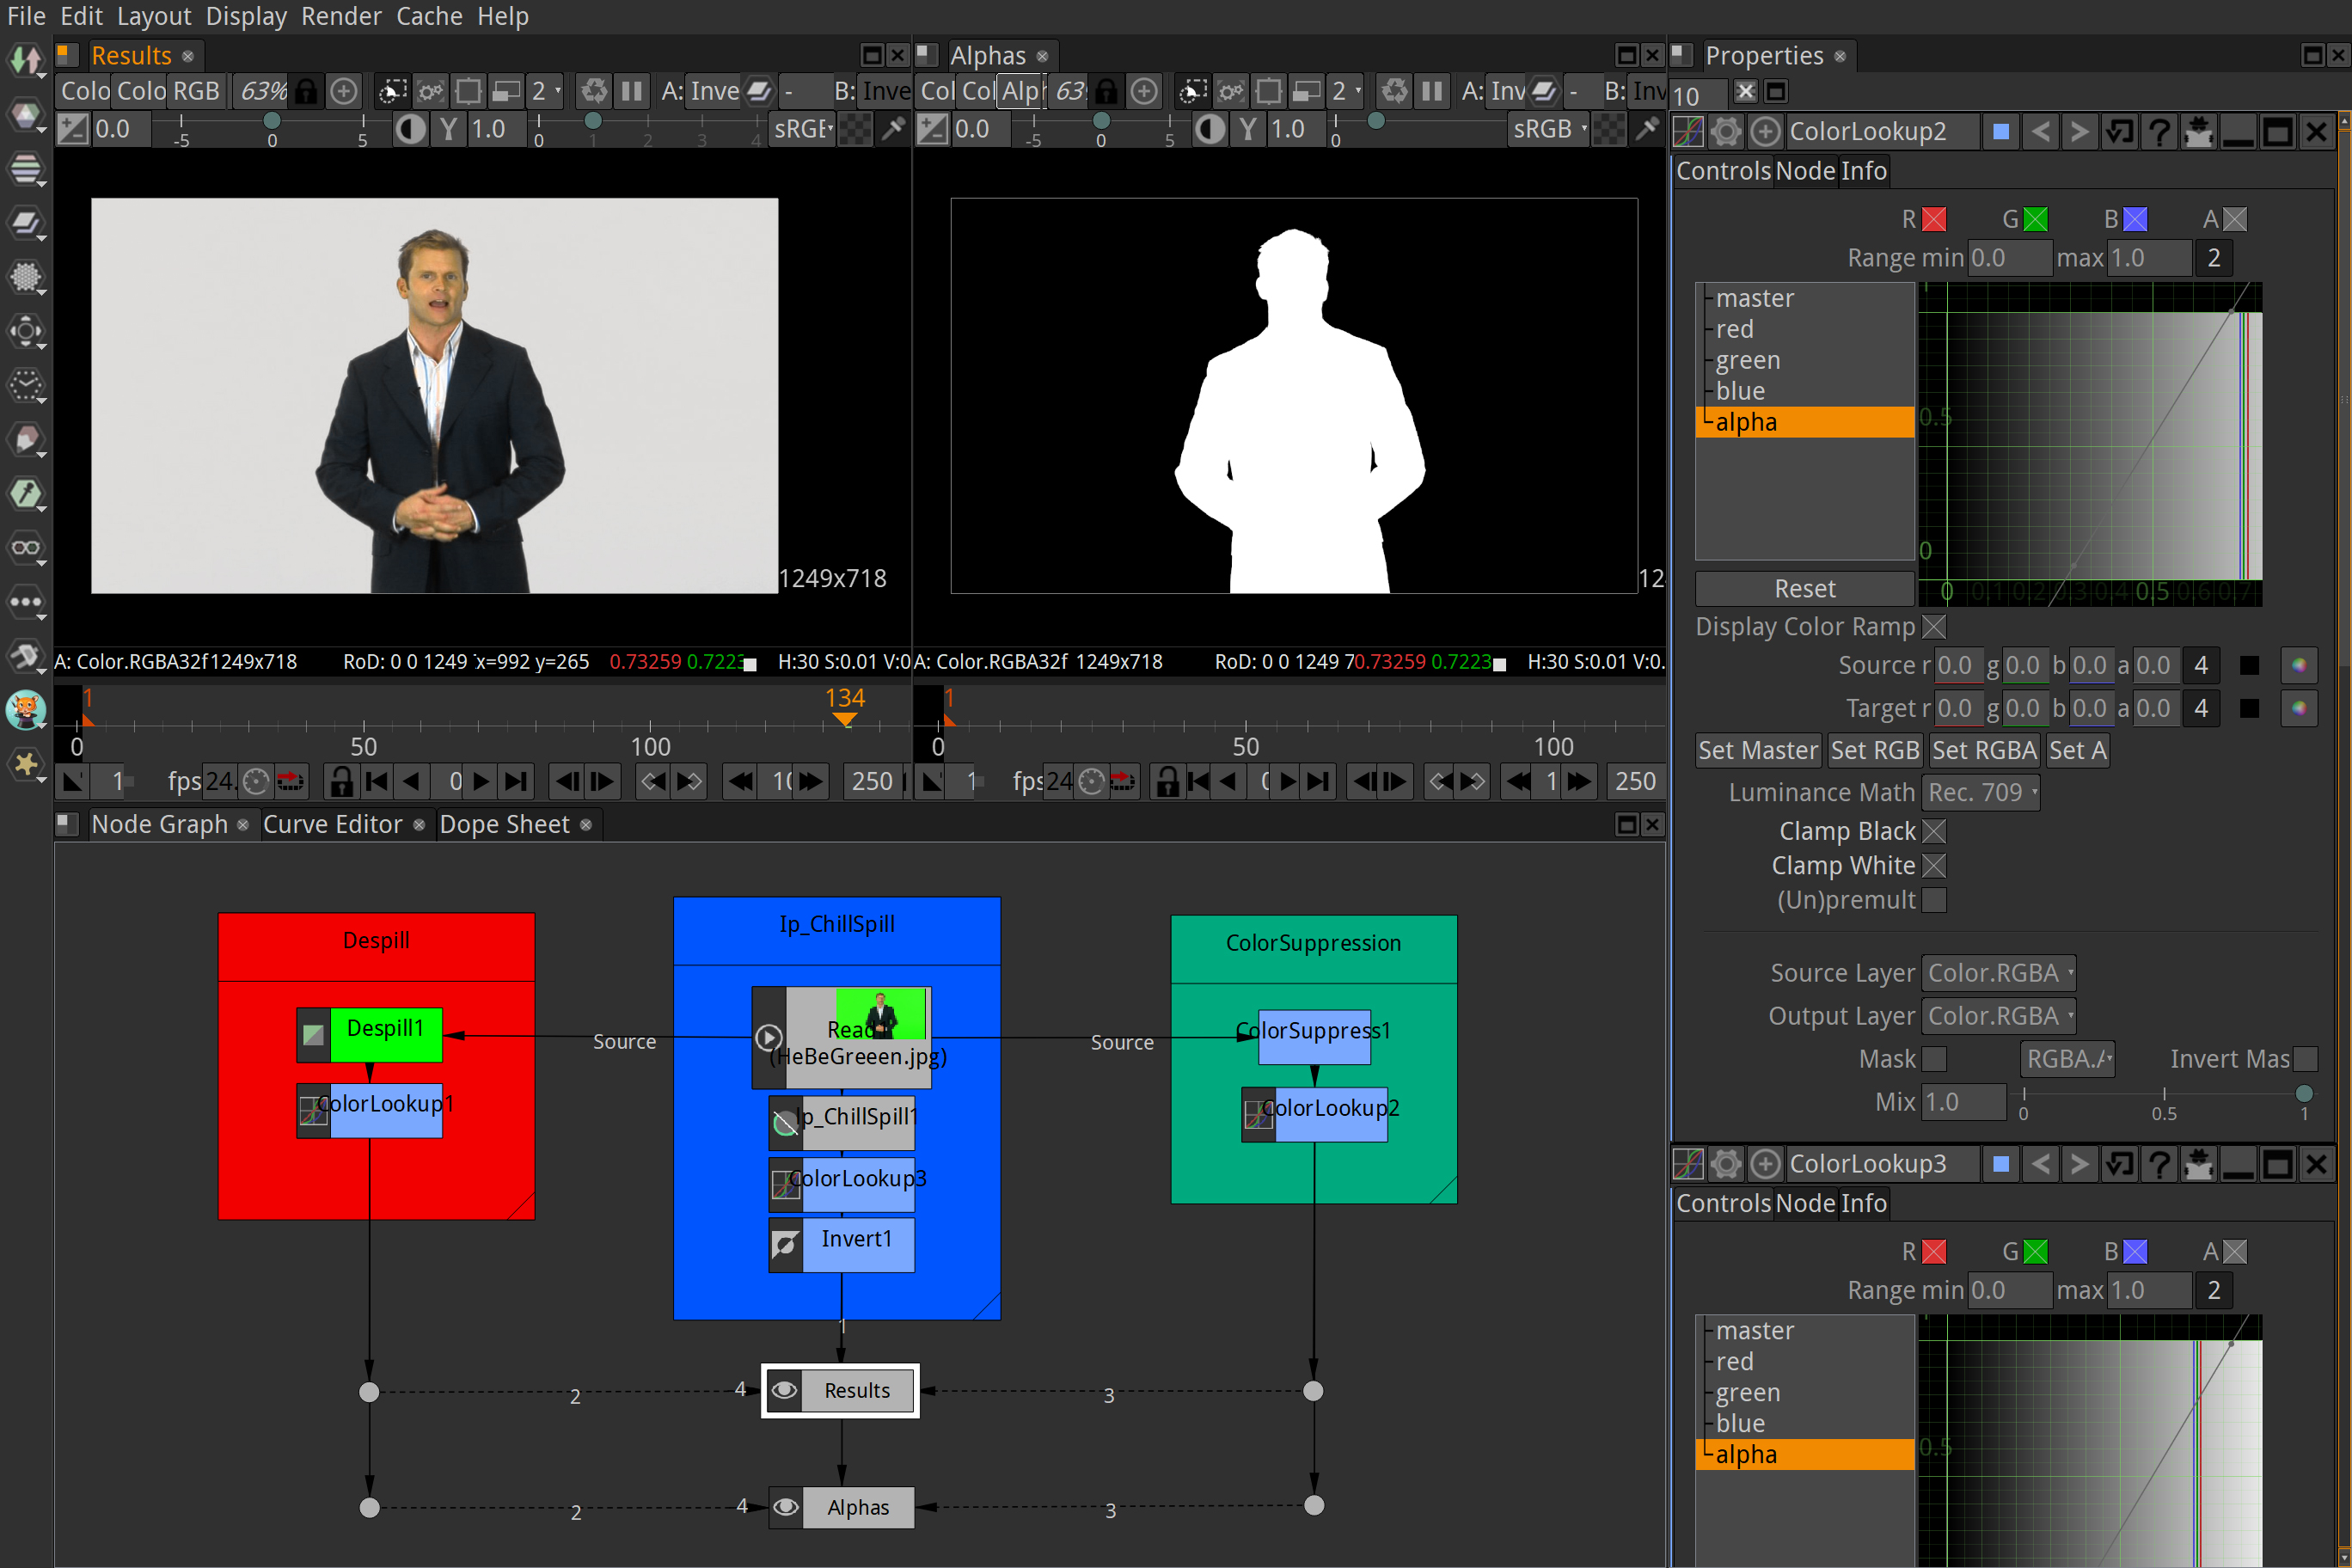Click the Reset button under the curve list
2352x1568 pixels.
coord(1804,589)
